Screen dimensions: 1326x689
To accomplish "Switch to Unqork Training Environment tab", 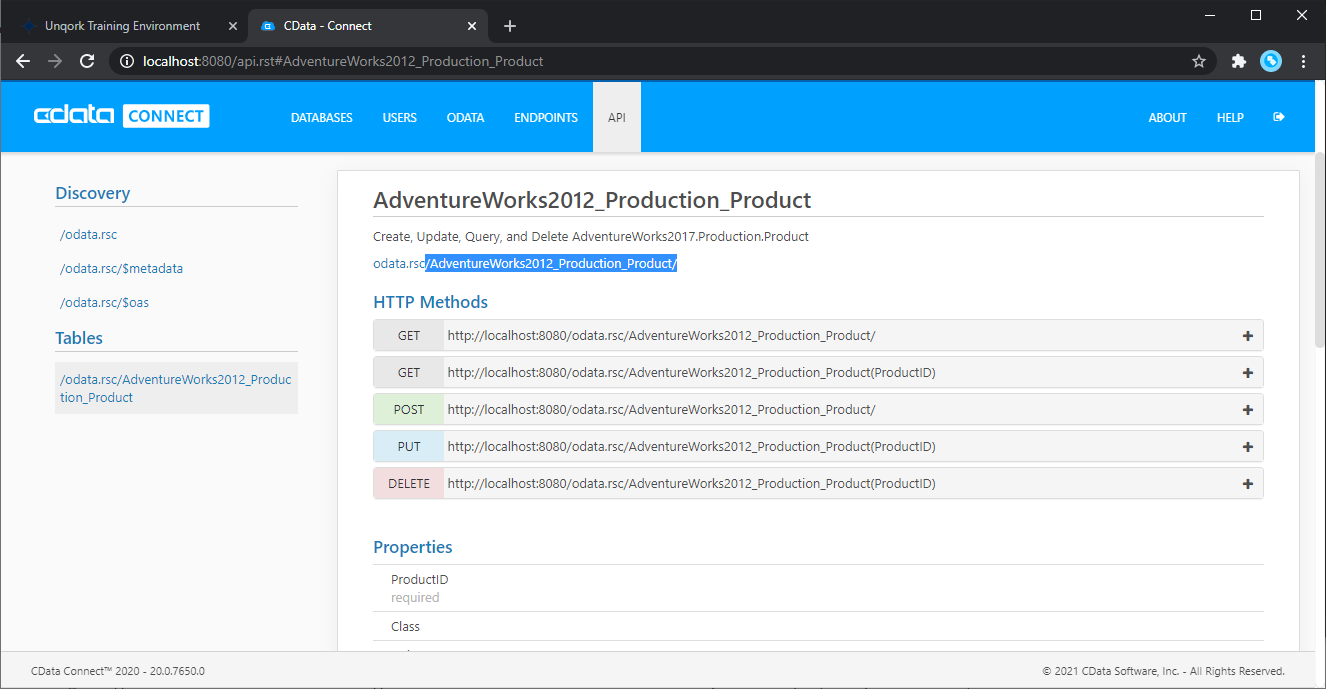I will (x=122, y=26).
